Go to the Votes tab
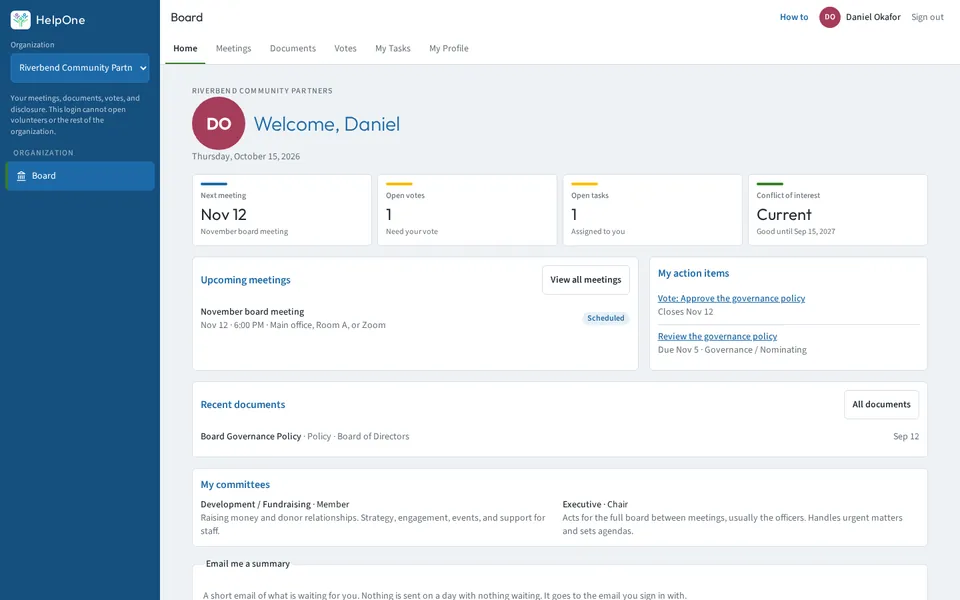The image size is (960, 600). [x=345, y=48]
